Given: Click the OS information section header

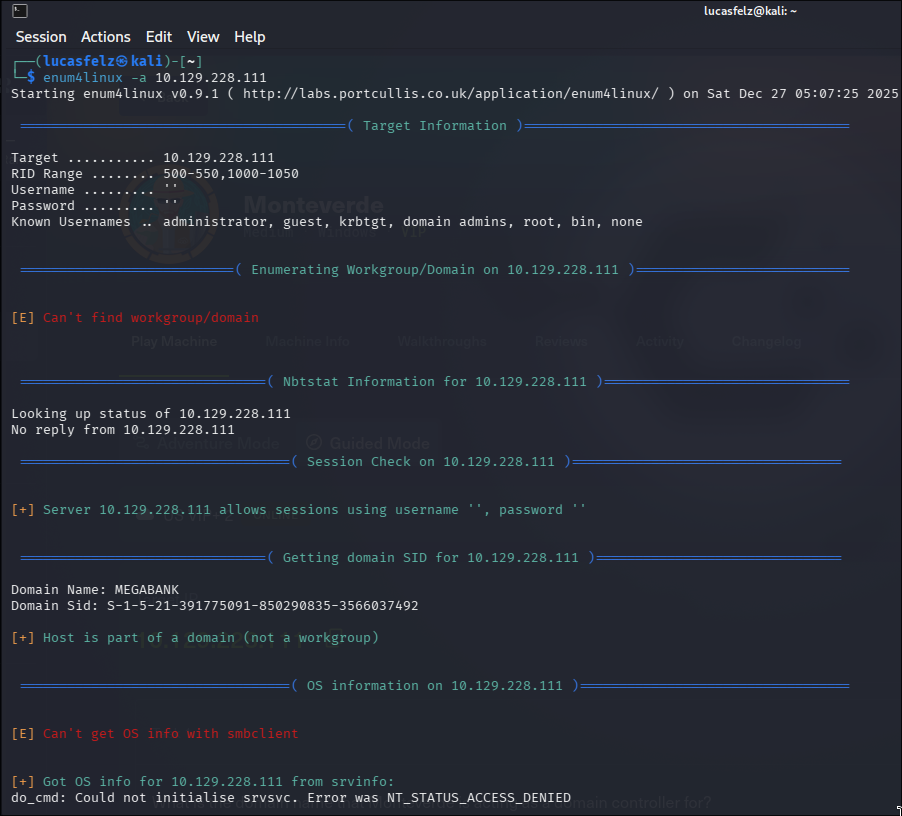Looking at the screenshot, I should coord(435,685).
